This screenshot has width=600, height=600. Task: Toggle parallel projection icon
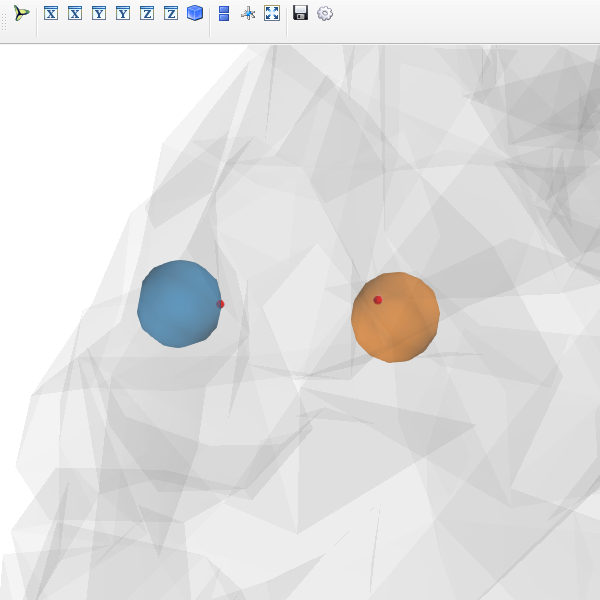[224, 13]
